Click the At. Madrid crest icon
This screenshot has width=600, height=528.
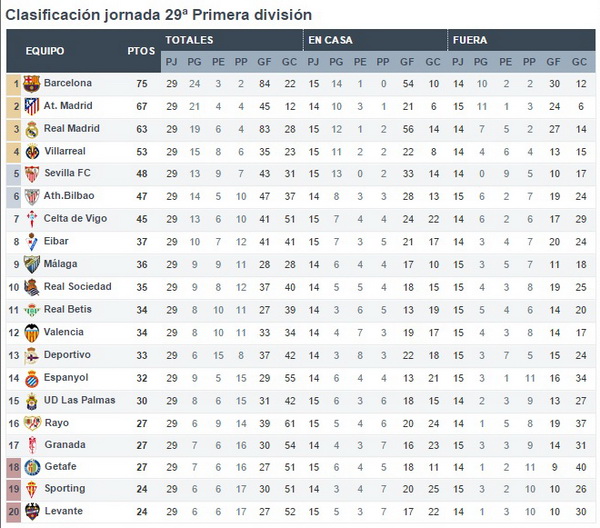(31, 106)
